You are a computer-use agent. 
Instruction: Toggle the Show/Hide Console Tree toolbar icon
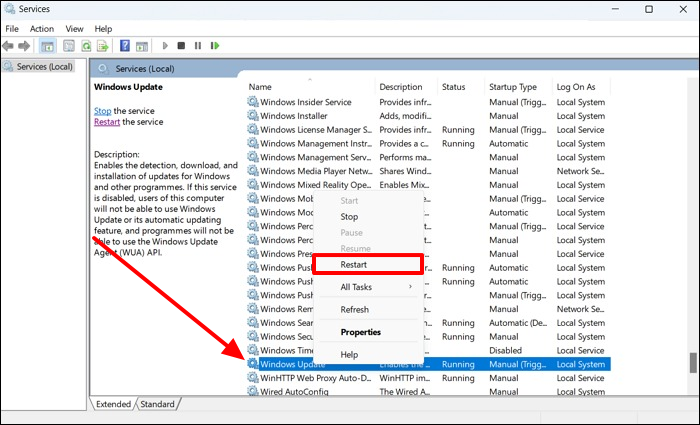click(47, 46)
